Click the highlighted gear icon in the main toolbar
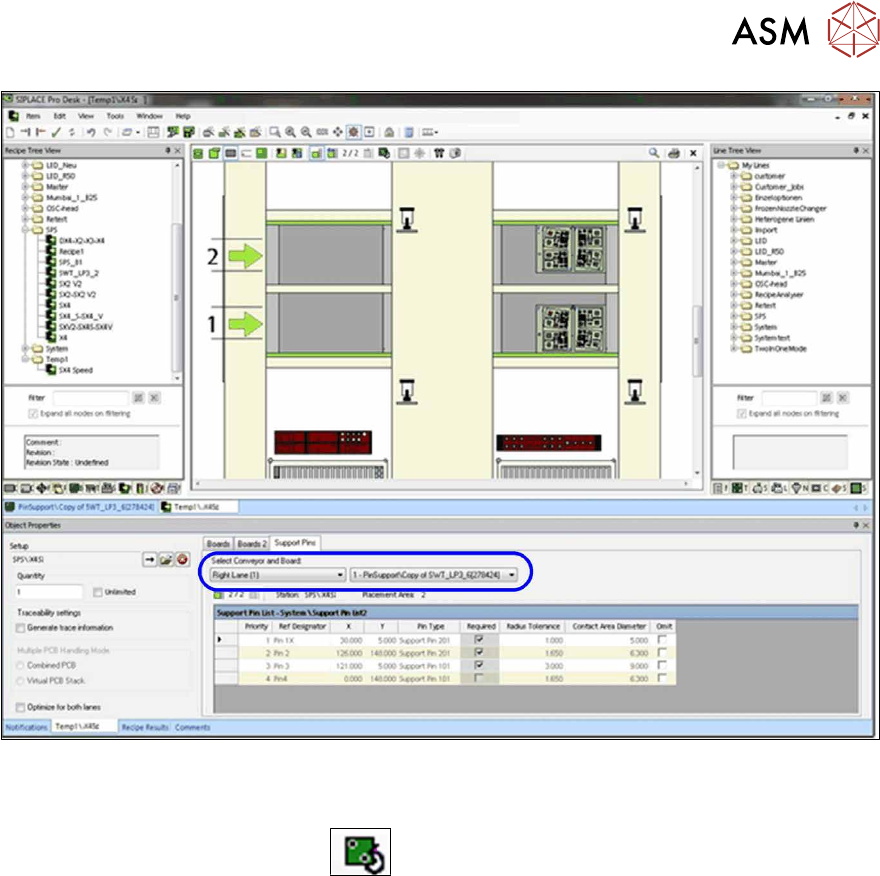The image size is (880, 876). coord(353,132)
